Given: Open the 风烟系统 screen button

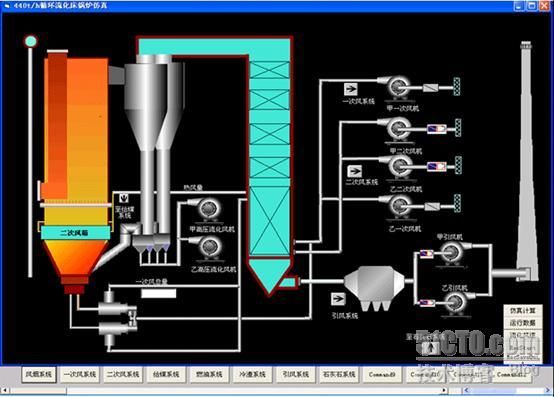Looking at the screenshot, I should point(39,374).
